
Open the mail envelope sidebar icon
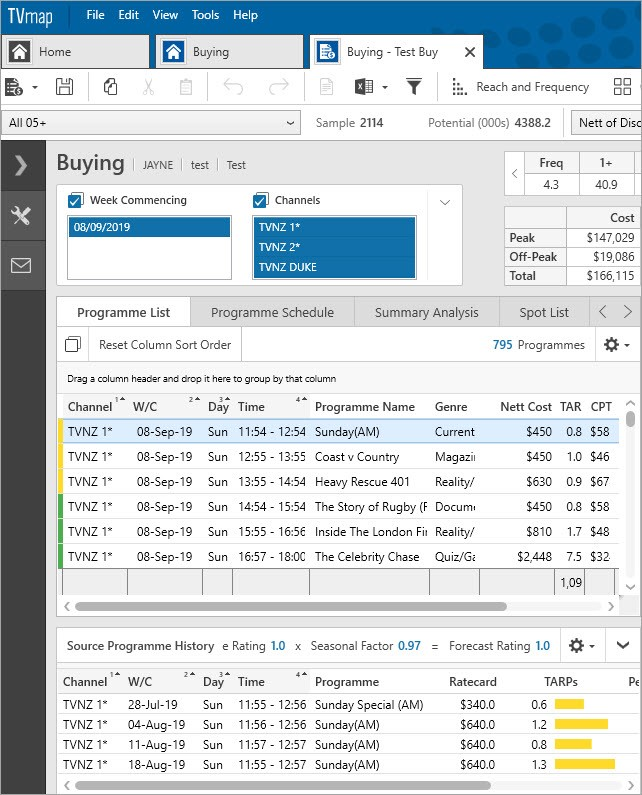(x=21, y=265)
